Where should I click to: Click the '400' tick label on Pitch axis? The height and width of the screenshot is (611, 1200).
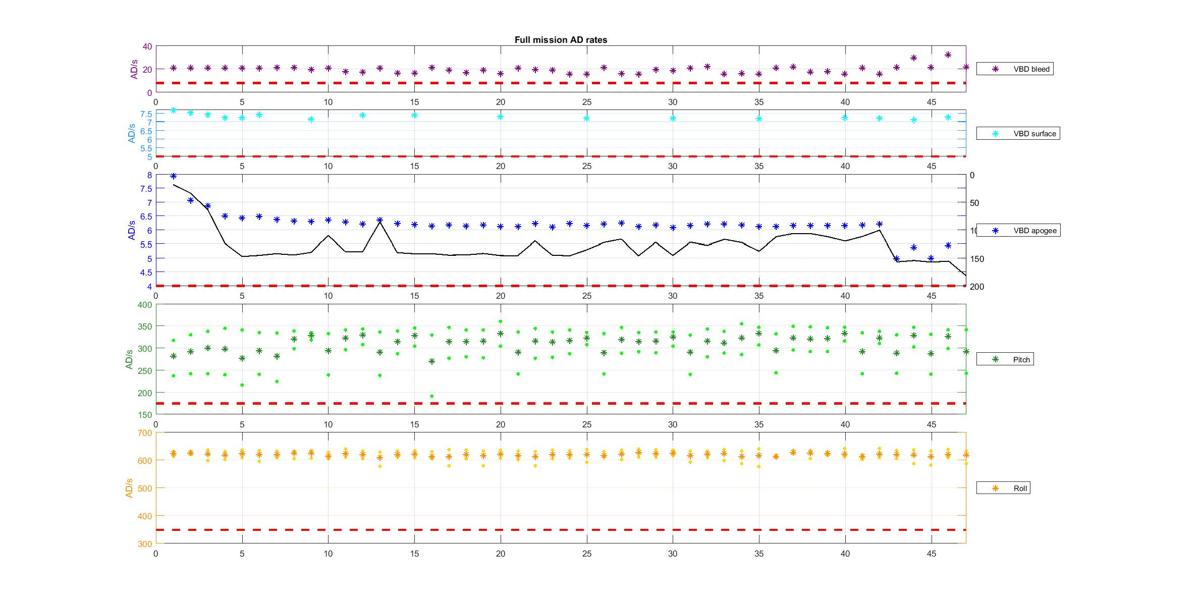coord(145,305)
